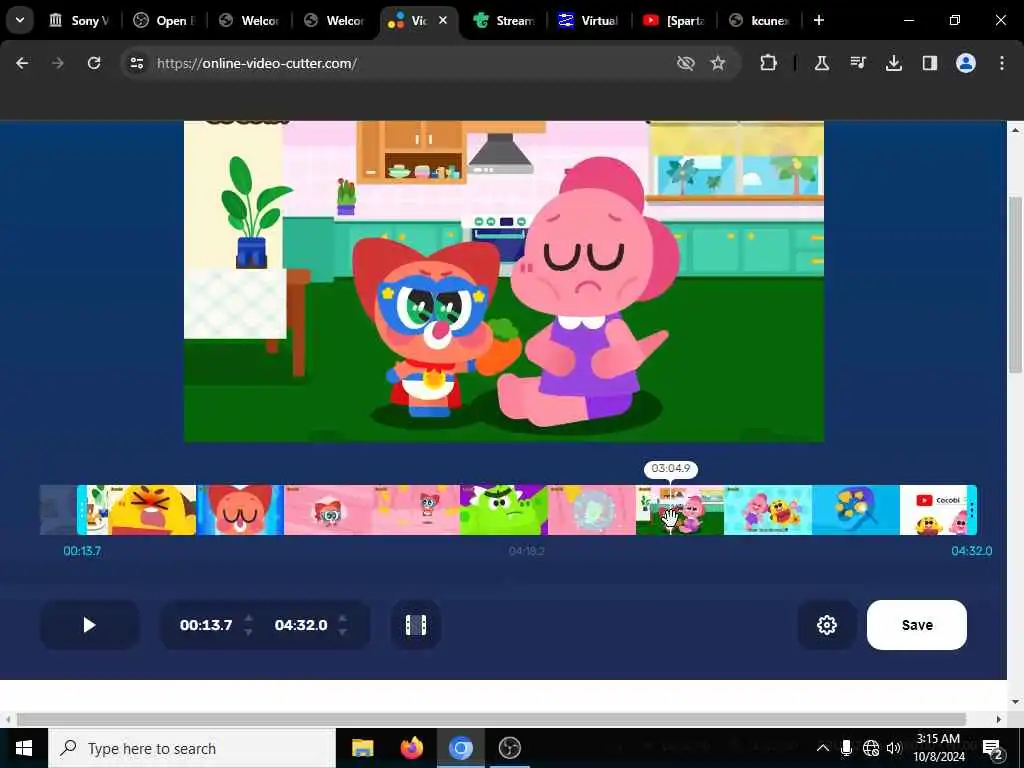Open File Explorer from taskbar
Viewport: 1024px width, 768px height.
362,748
